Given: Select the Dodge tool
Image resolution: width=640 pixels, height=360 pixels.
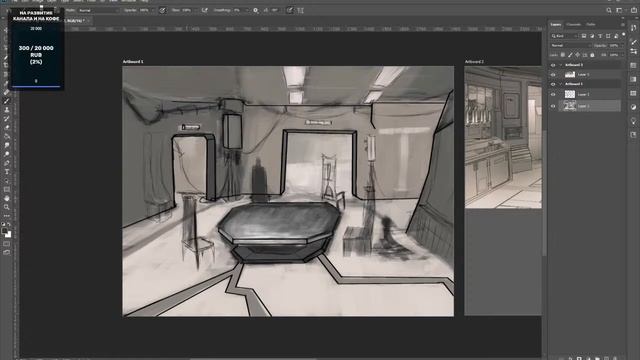Looking at the screenshot, I should (7, 154).
